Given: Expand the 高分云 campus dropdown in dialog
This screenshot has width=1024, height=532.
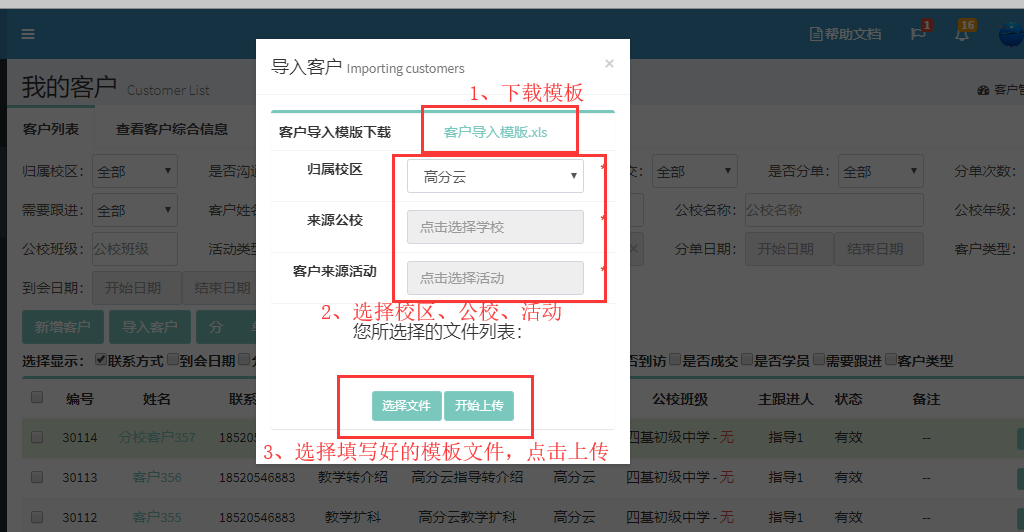Looking at the screenshot, I should pos(495,177).
